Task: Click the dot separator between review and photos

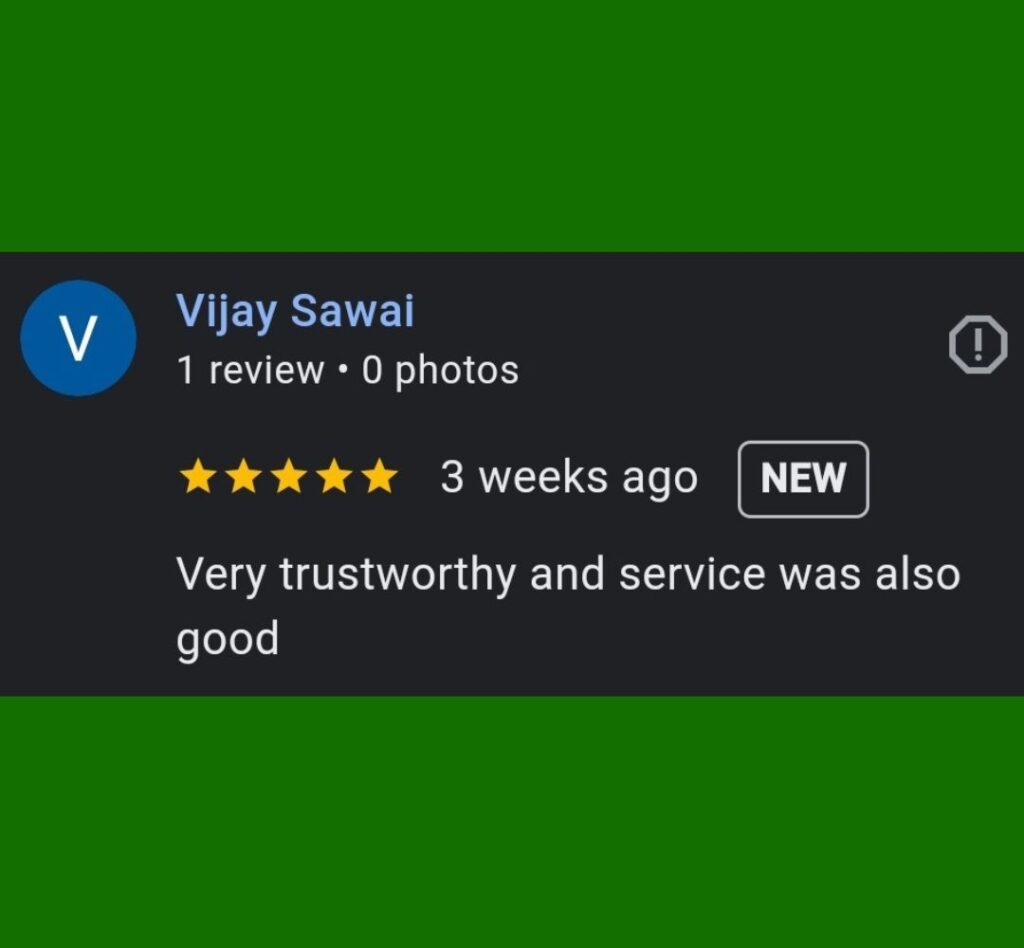Action: click(x=343, y=370)
